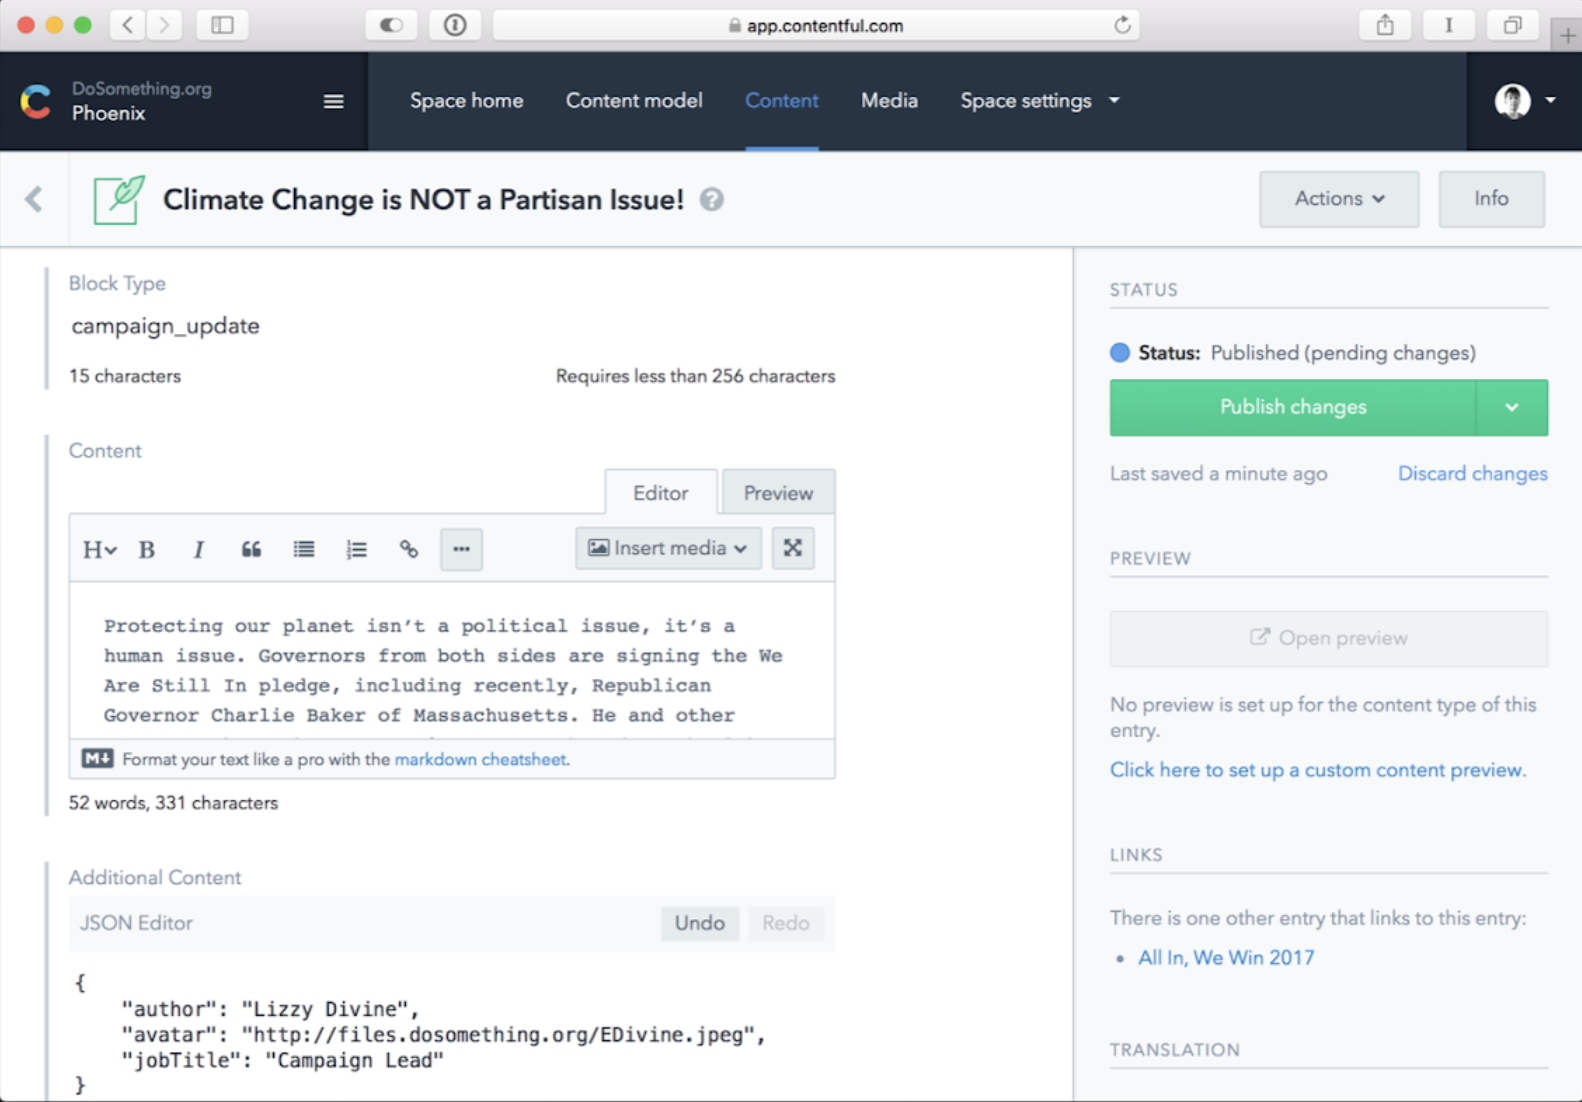Click the password manager info icon
Image resolution: width=1582 pixels, height=1102 pixels.
click(x=455, y=25)
